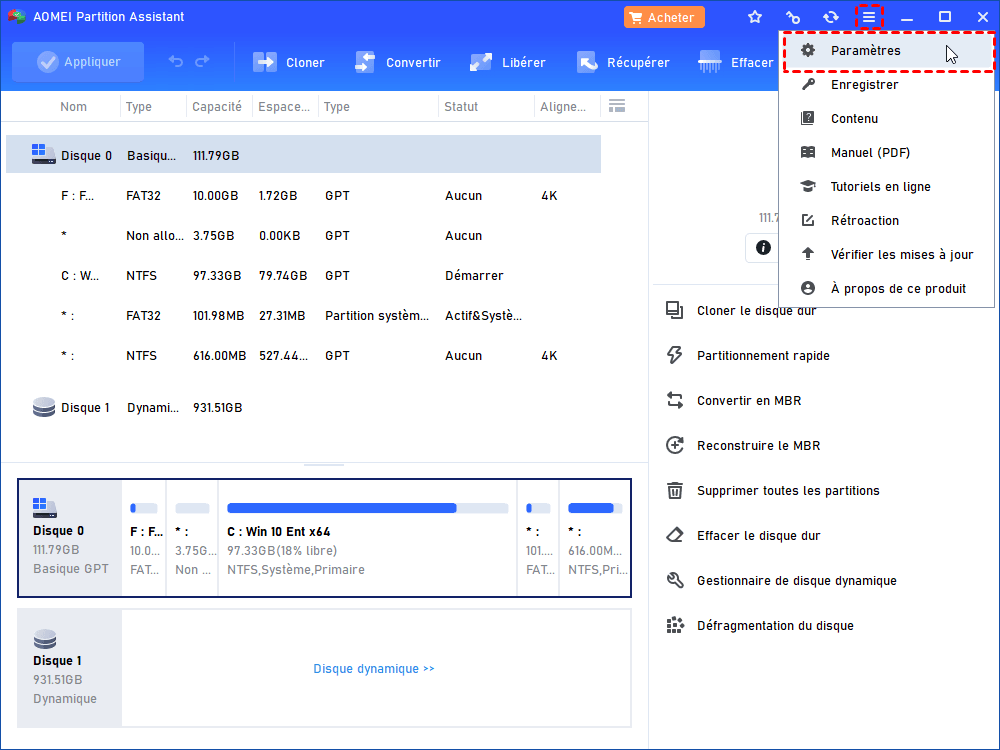Click the refresh arrows icon in title bar
1000x750 pixels.
coord(830,17)
